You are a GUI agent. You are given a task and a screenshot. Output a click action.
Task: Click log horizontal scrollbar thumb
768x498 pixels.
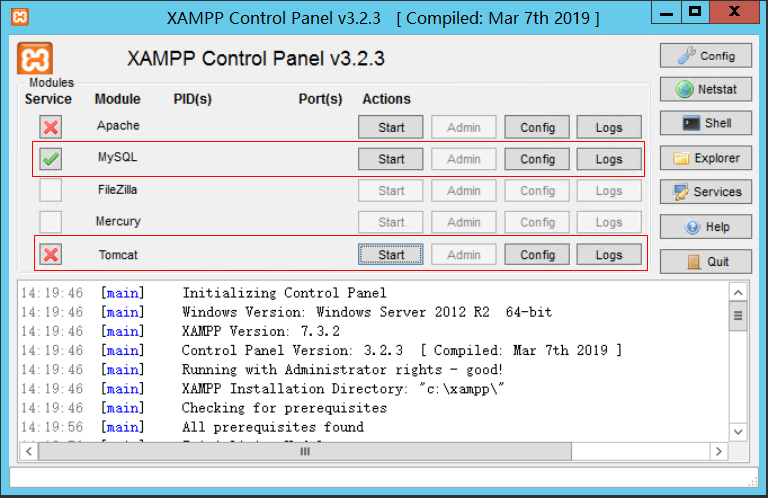[305, 451]
